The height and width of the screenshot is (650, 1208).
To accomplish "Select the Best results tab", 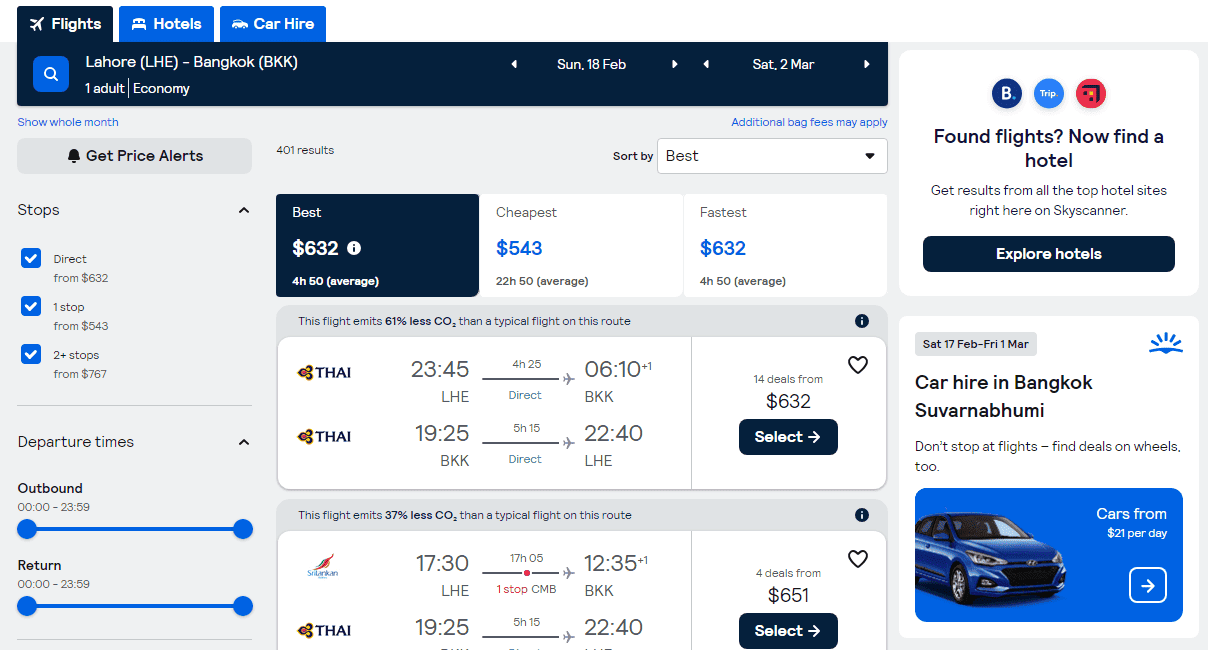I will click(378, 246).
